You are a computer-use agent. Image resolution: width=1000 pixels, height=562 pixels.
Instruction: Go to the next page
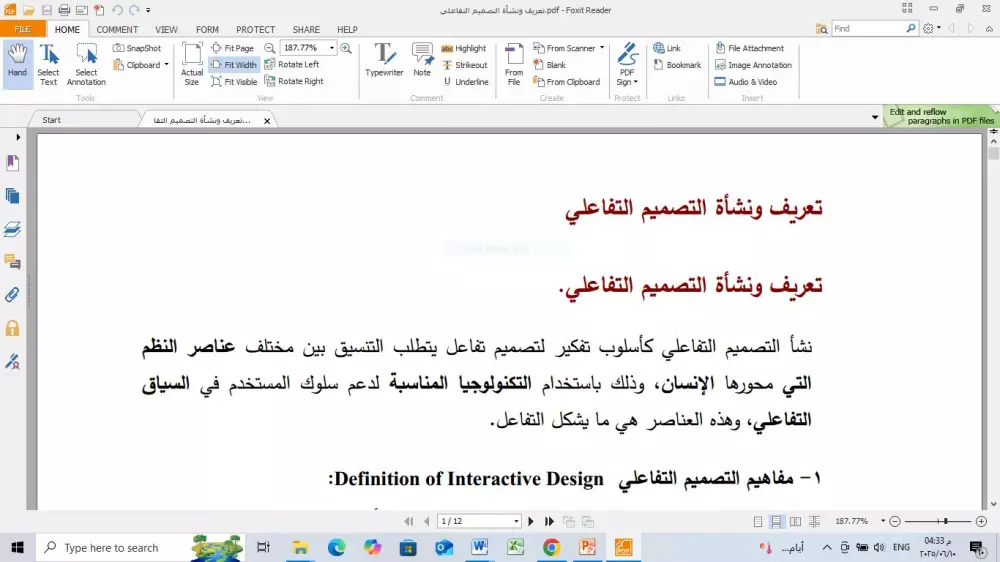531,521
